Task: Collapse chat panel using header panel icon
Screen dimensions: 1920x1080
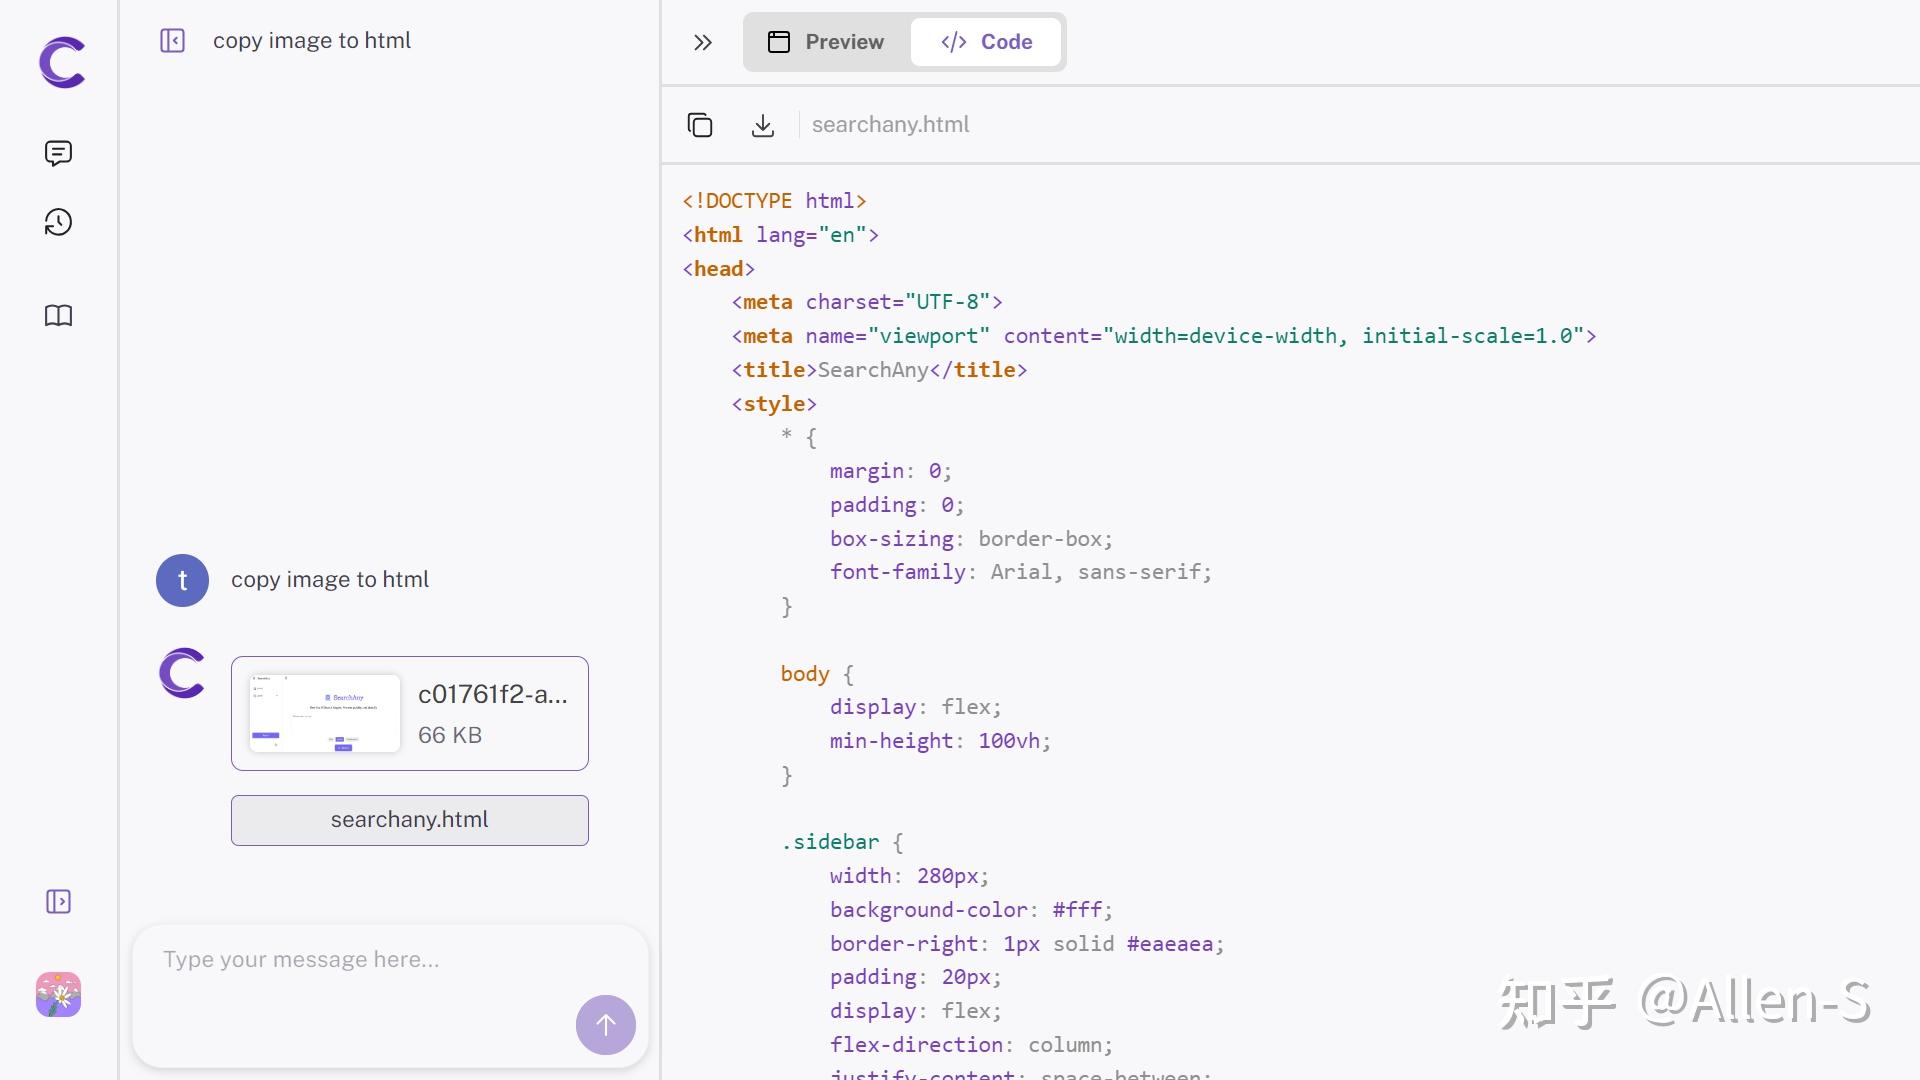Action: (172, 41)
